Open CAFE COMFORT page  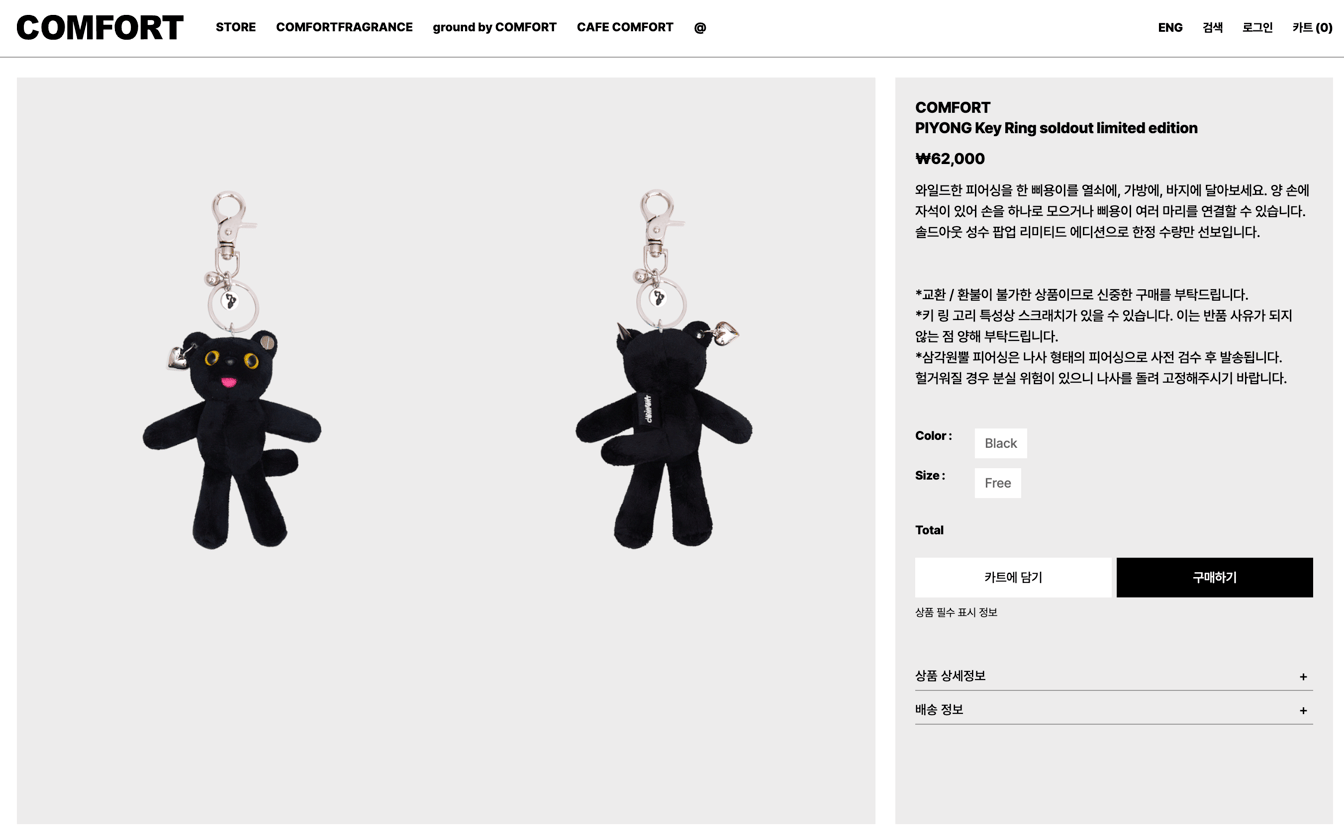pos(625,28)
